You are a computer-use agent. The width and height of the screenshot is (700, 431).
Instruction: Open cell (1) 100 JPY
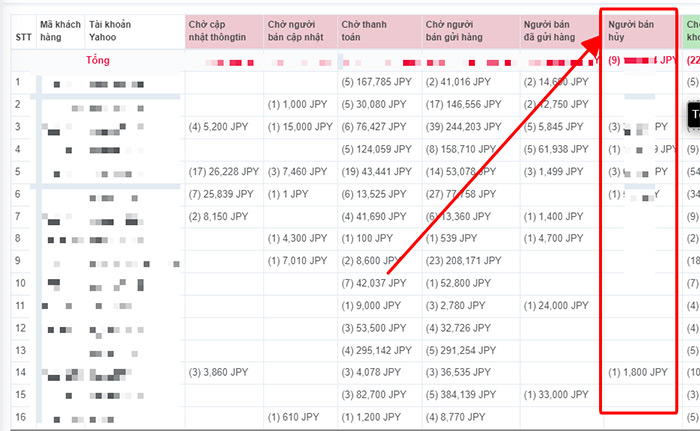tap(367, 239)
